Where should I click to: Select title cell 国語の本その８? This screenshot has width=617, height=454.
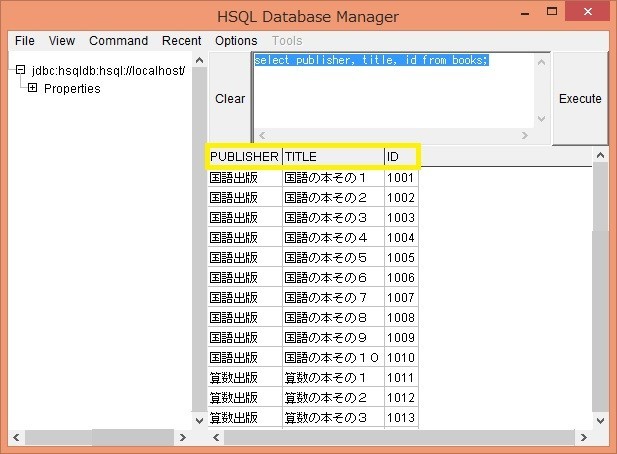click(x=333, y=317)
